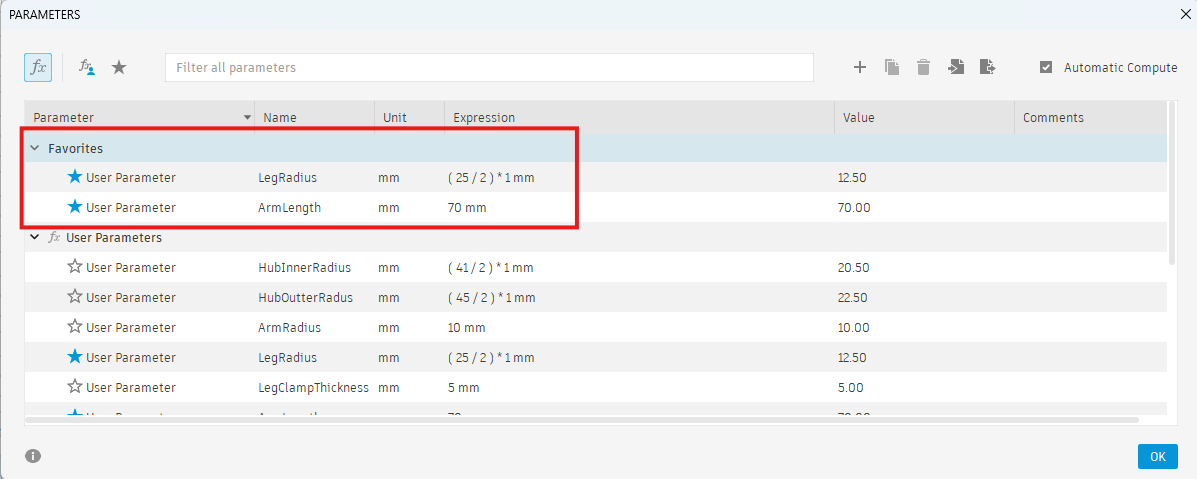1197x479 pixels.
Task: Open the info icon at bottom left
Action: point(32,456)
